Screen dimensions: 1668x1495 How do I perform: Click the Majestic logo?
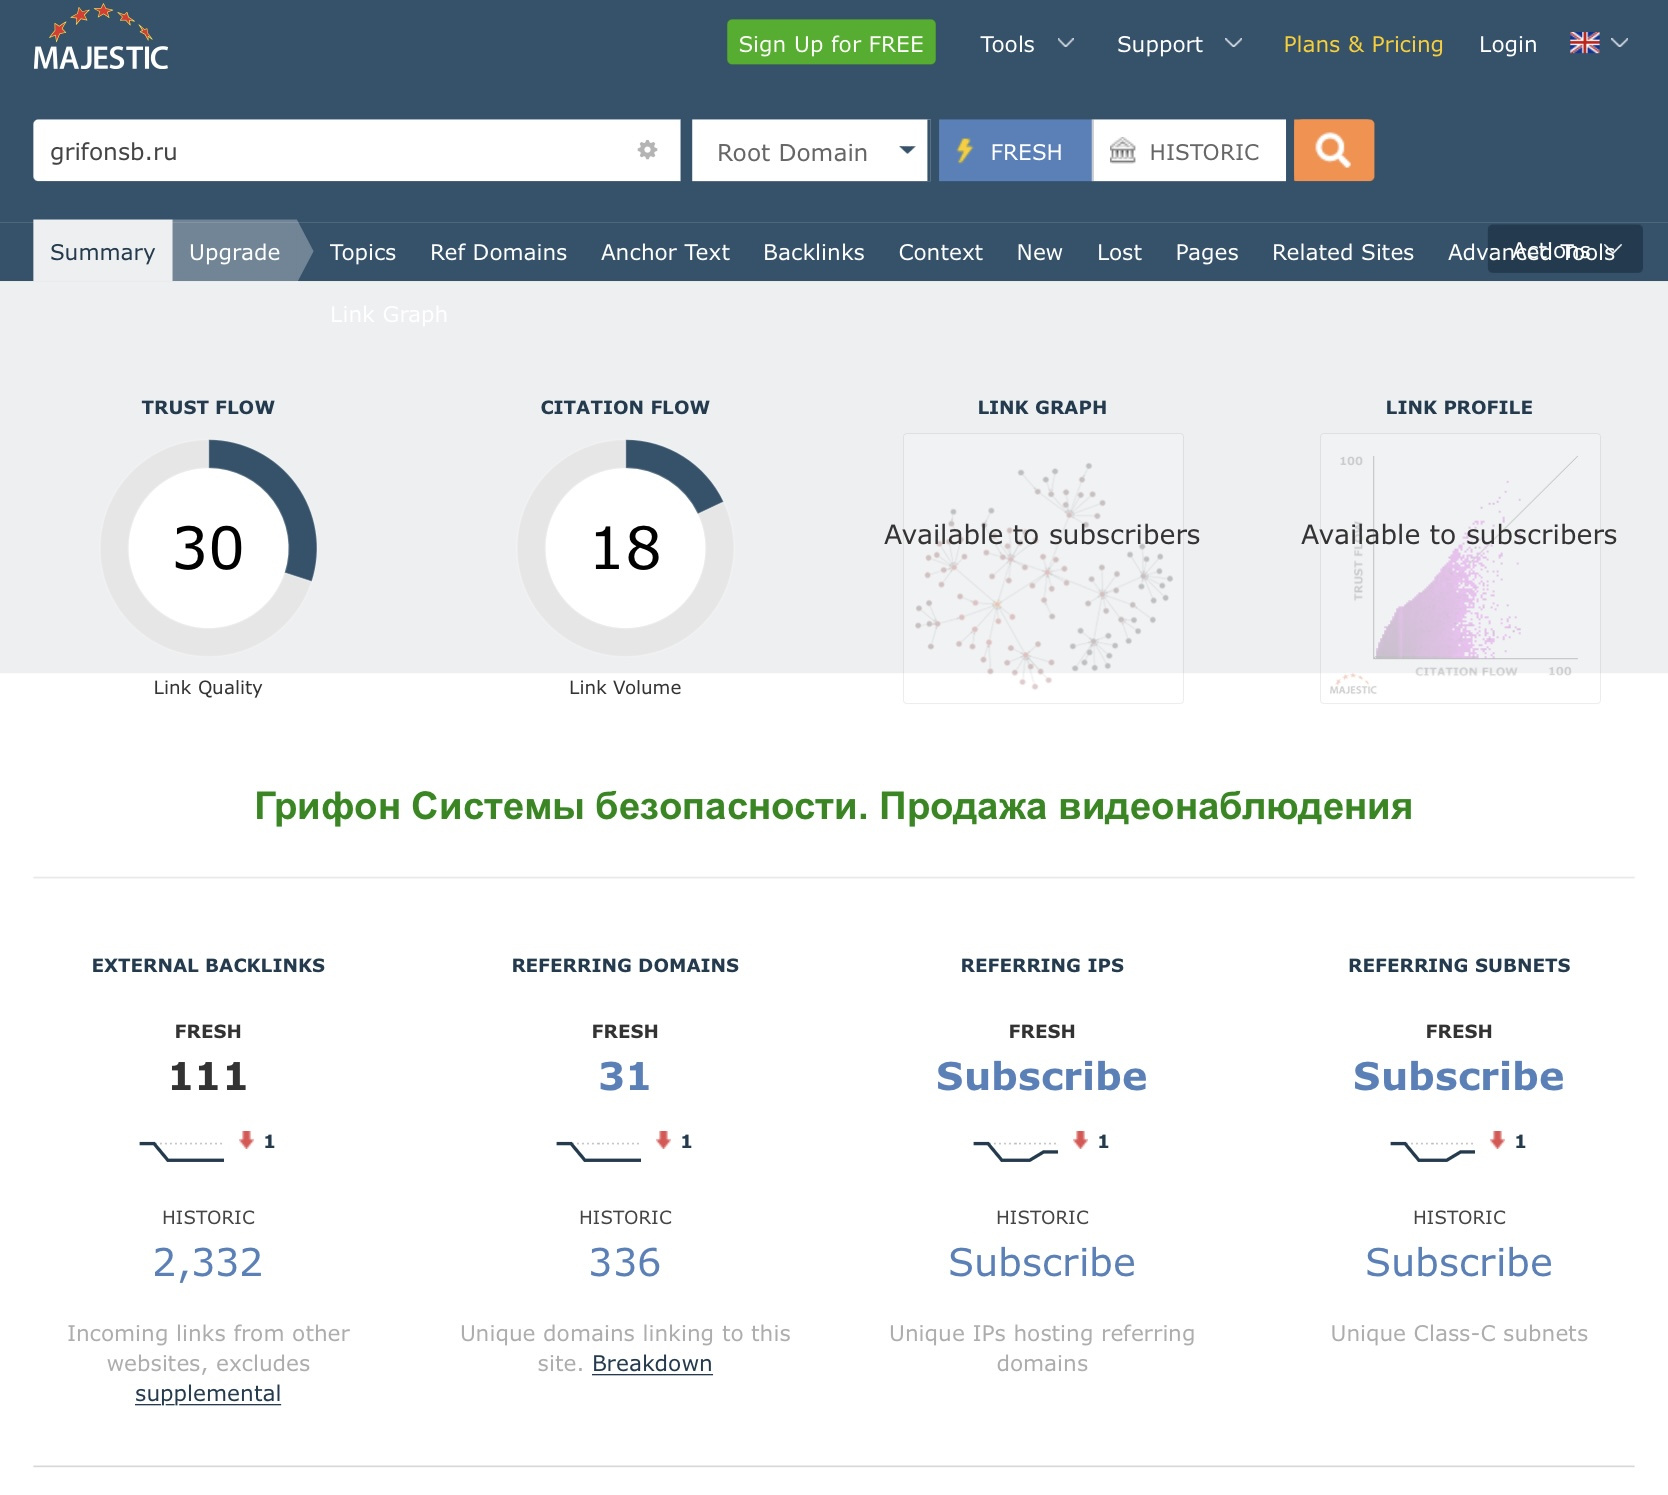100,39
